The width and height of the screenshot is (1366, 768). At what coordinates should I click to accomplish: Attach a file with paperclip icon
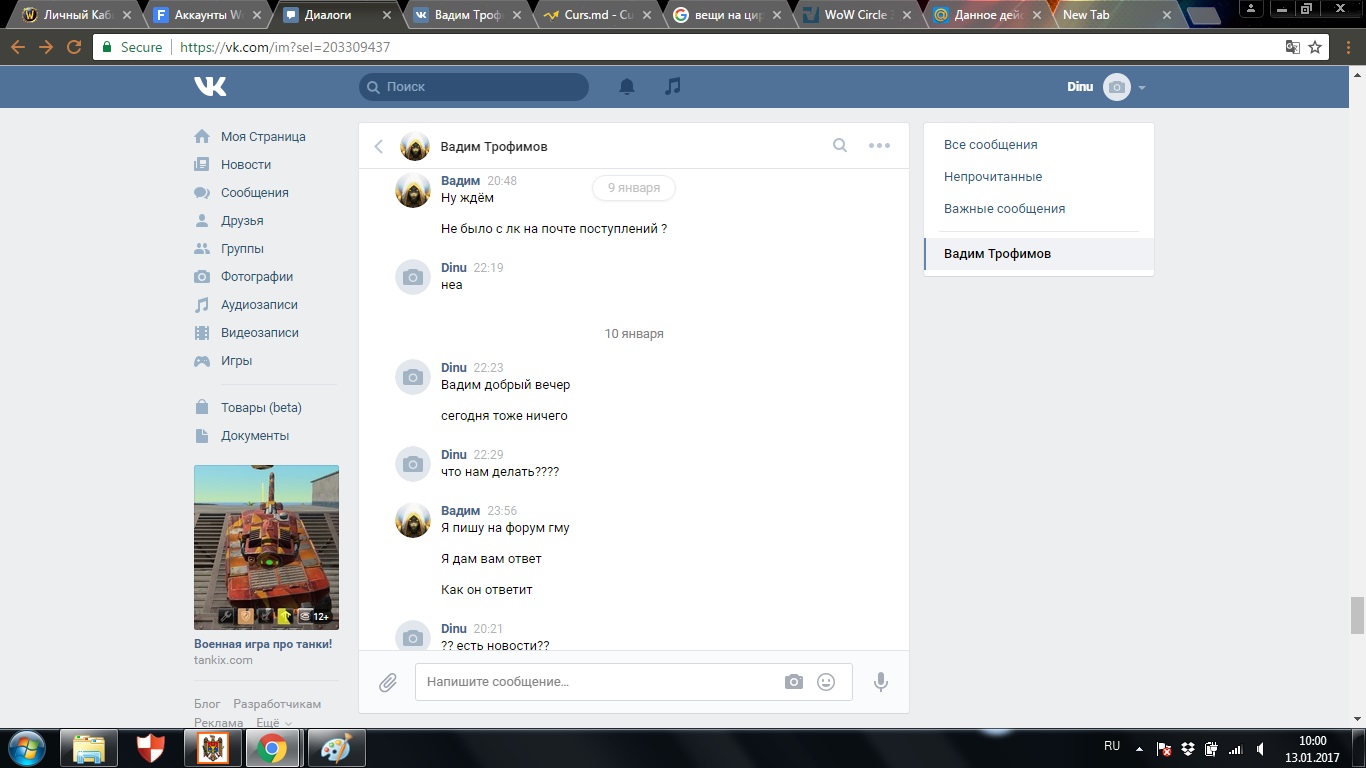[388, 682]
